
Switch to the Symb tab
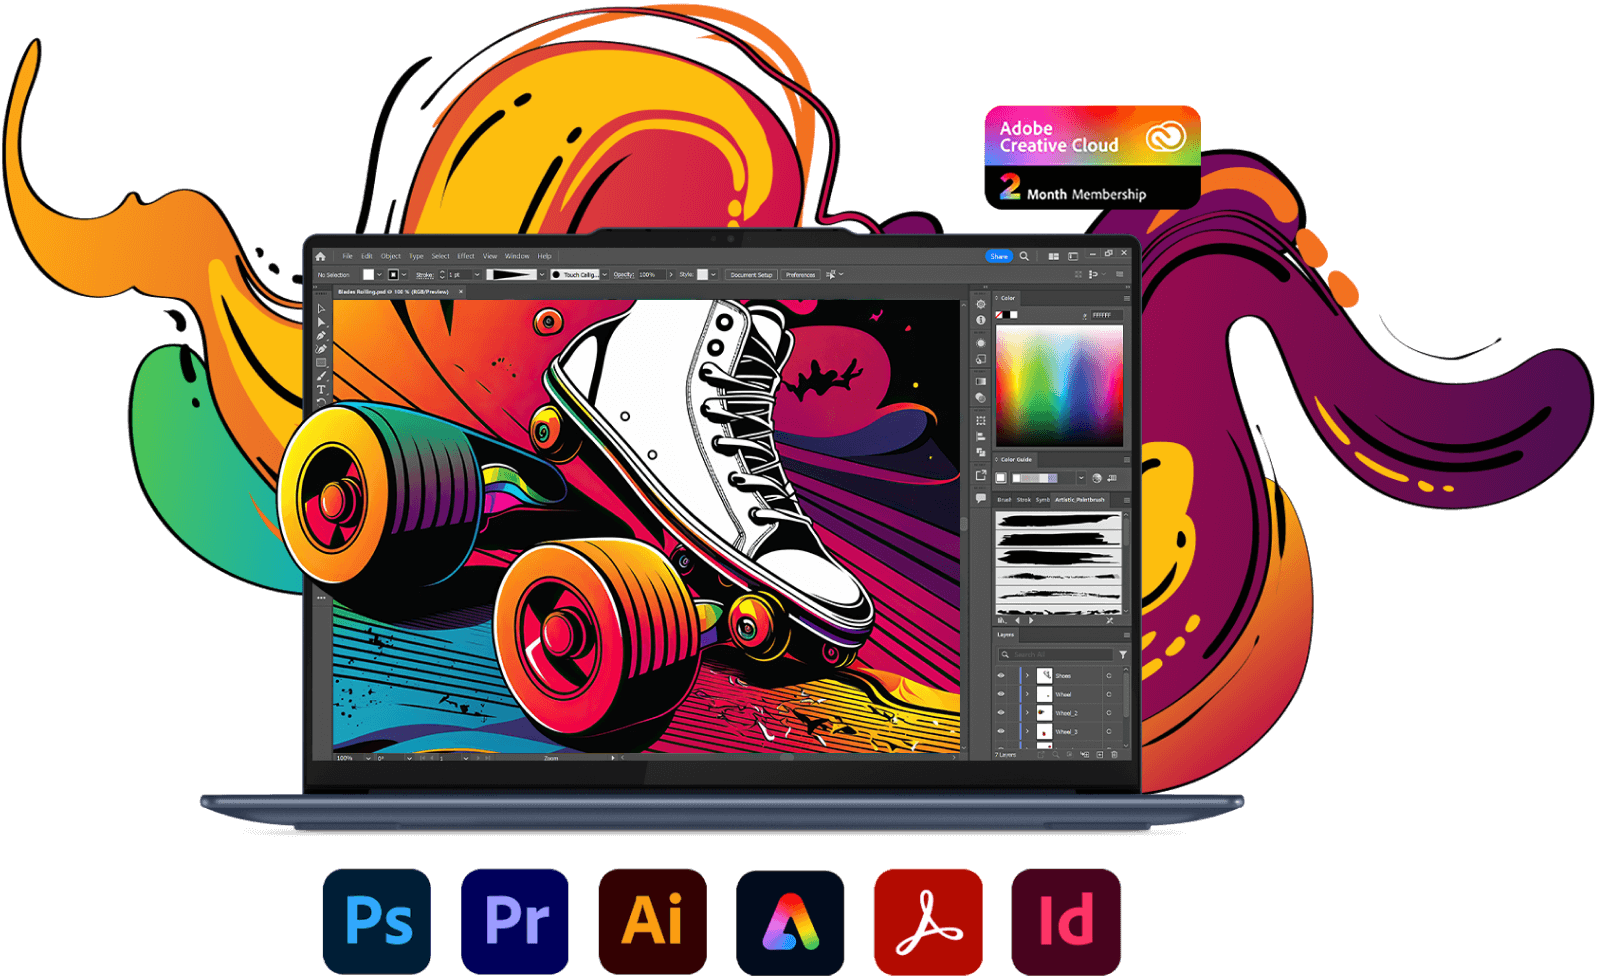pyautogui.click(x=1043, y=499)
